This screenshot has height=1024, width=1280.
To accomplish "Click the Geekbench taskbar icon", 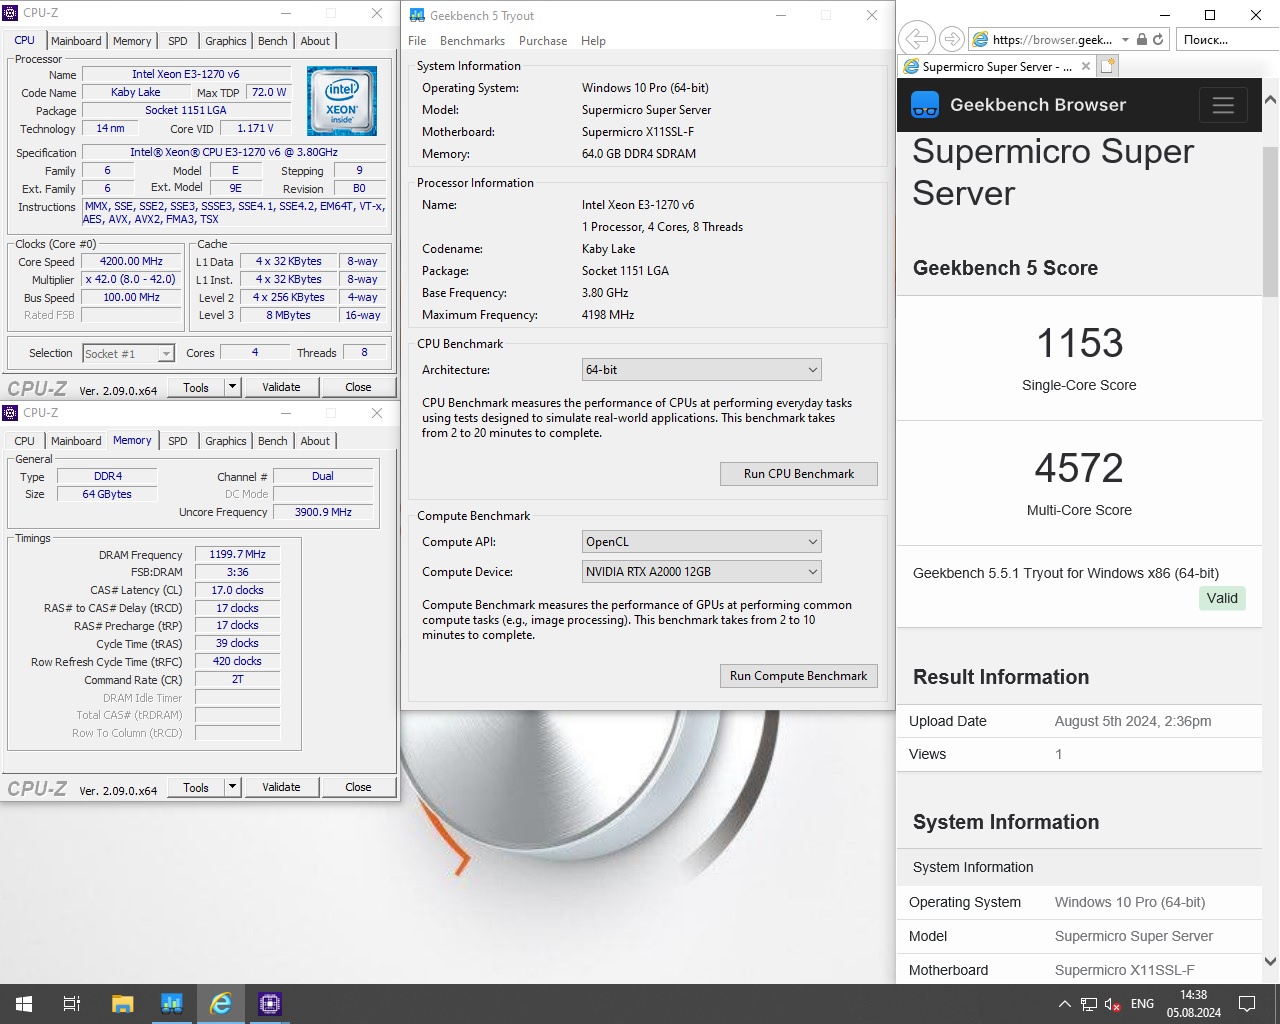I will click(x=171, y=1003).
